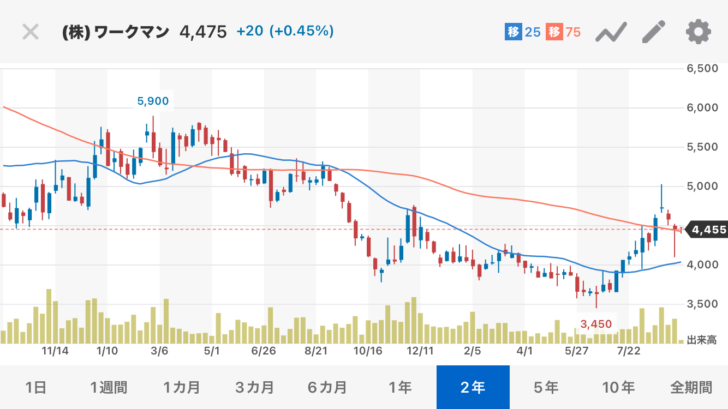Choose the 6カ月 period

[327, 387]
